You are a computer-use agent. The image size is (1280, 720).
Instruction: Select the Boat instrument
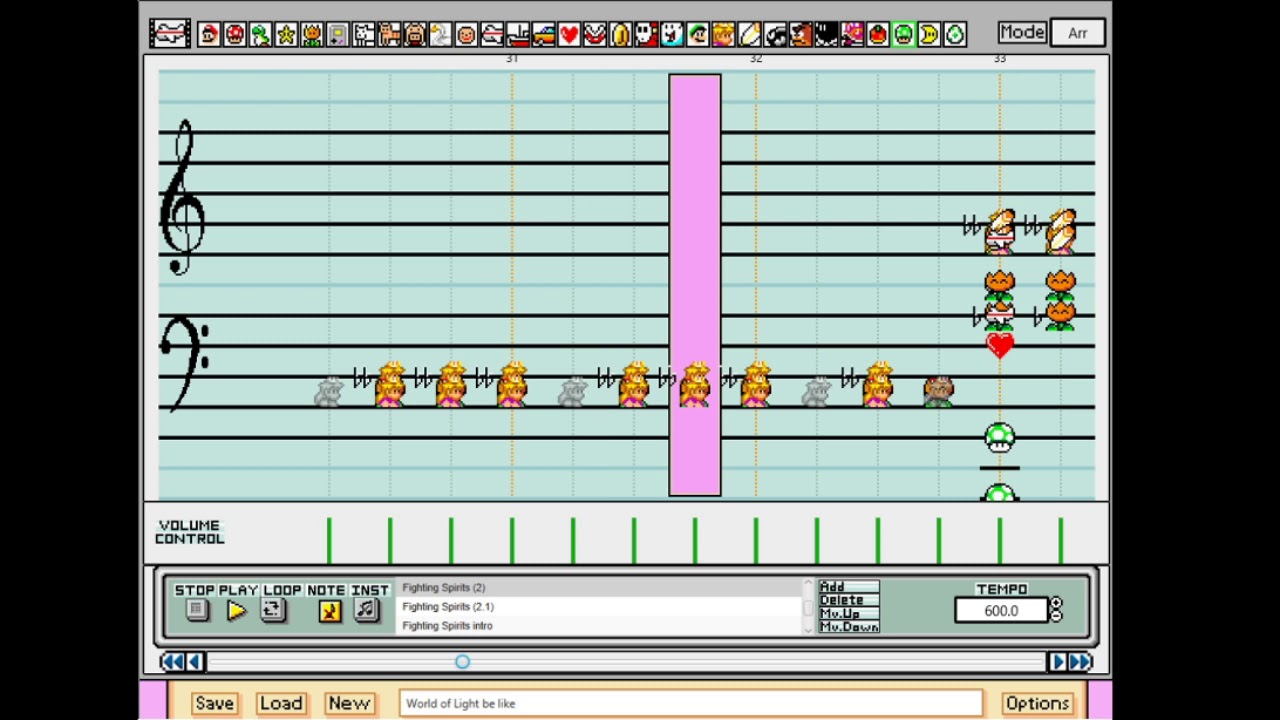click(518, 35)
